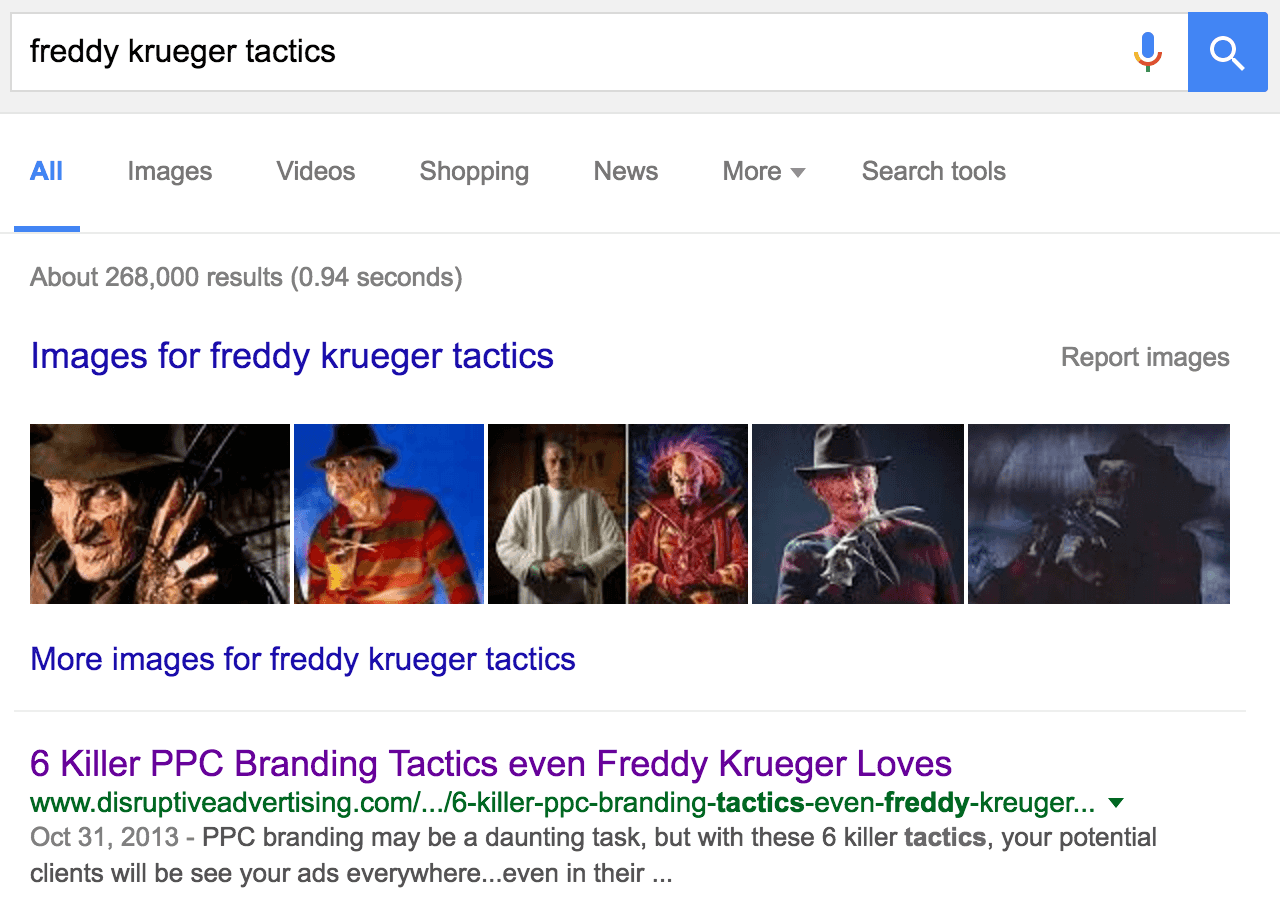Image resolution: width=1280 pixels, height=900 pixels.
Task: Open Search tools options
Action: click(x=933, y=171)
